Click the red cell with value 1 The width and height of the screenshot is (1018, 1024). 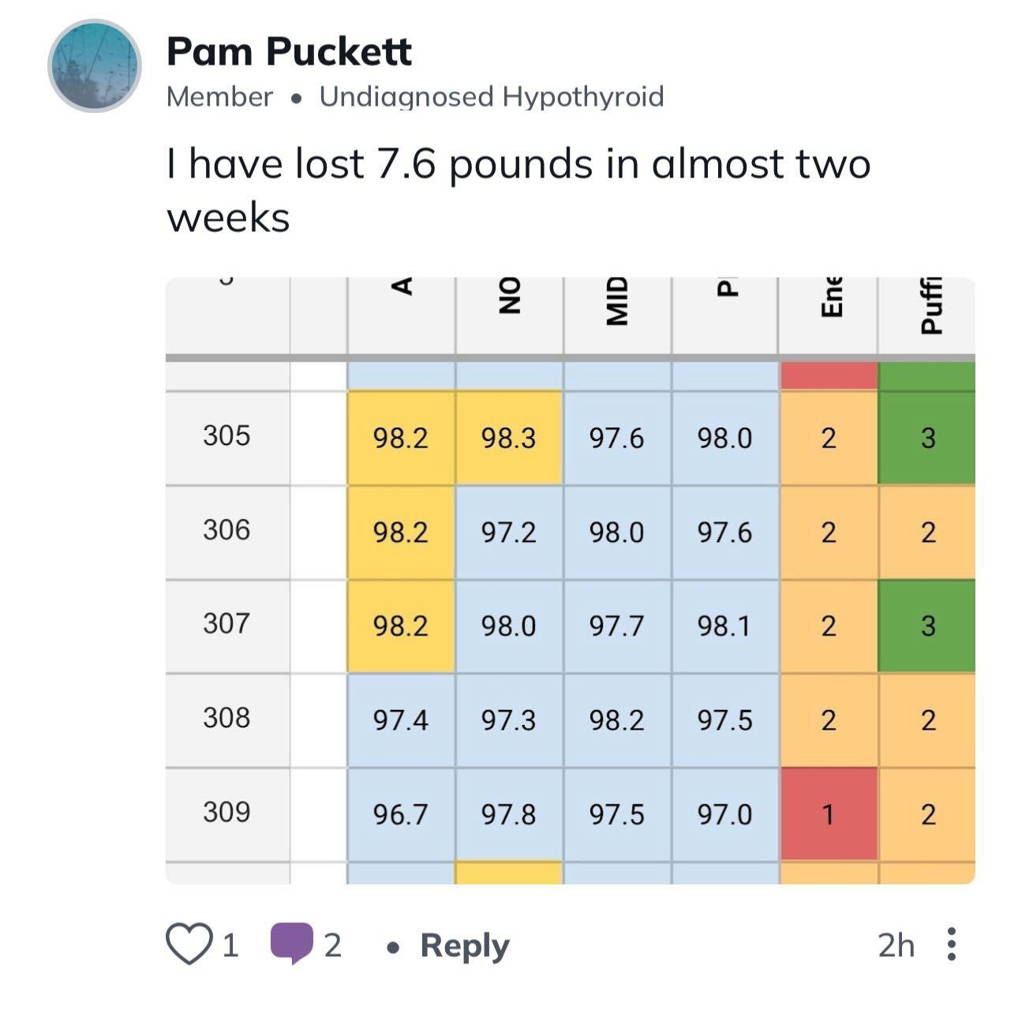tap(828, 814)
